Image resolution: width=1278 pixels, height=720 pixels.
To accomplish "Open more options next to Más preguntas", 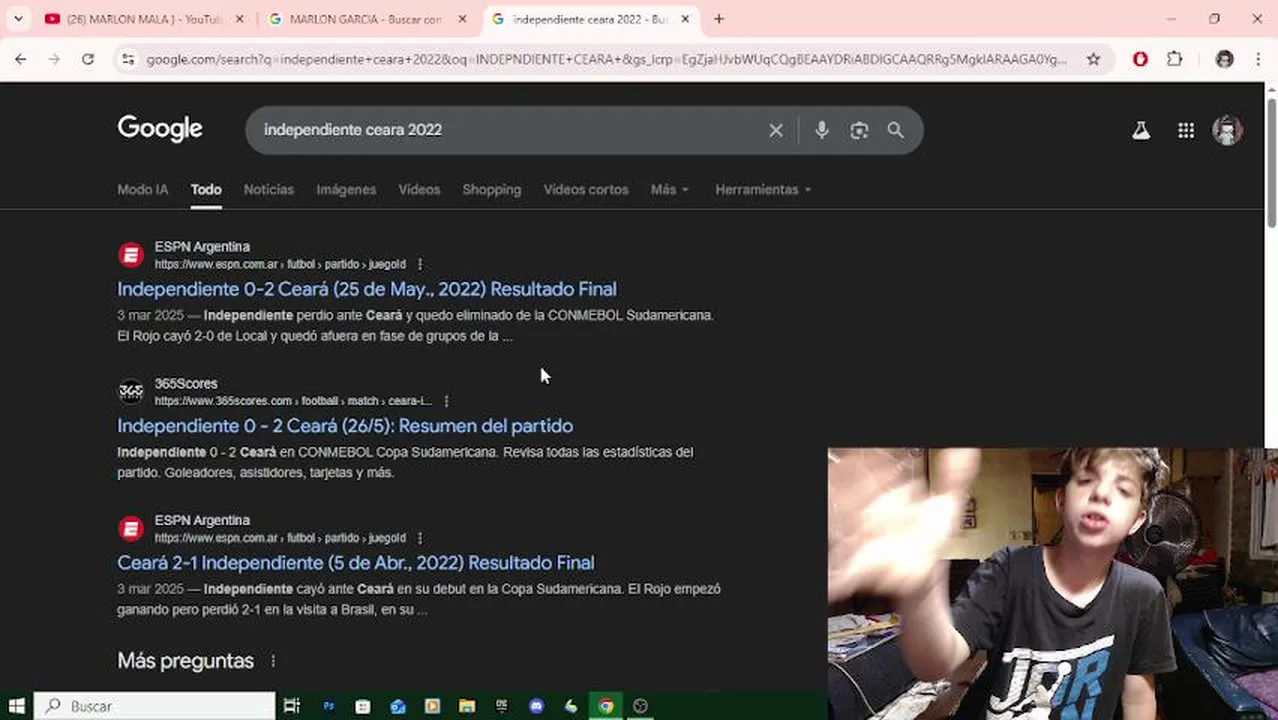I will [272, 661].
